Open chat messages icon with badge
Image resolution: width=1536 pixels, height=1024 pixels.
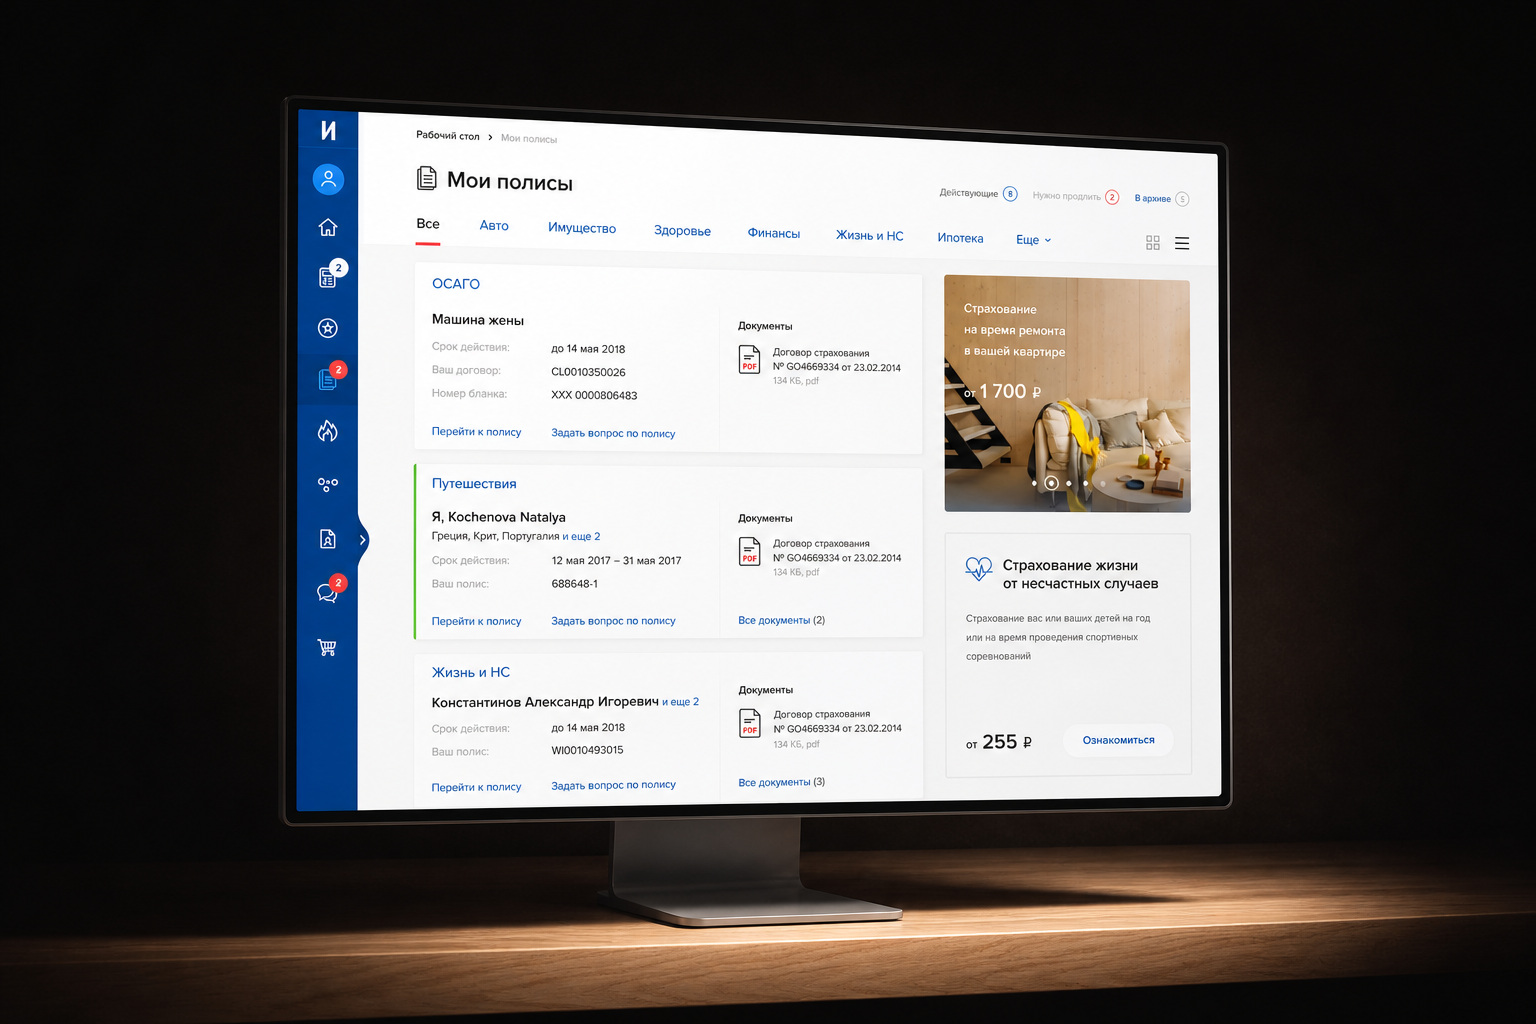coord(329,591)
